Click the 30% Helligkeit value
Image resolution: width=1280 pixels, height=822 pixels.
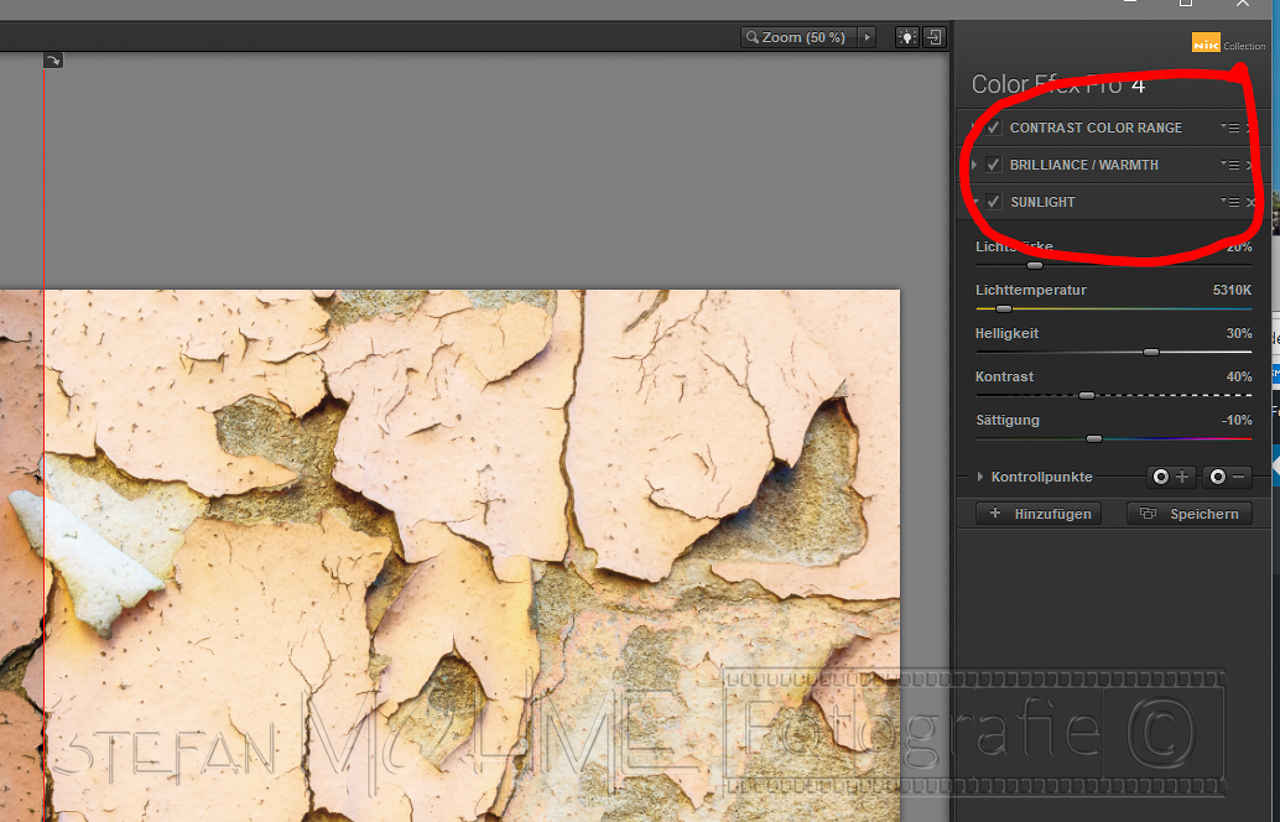(x=1239, y=333)
